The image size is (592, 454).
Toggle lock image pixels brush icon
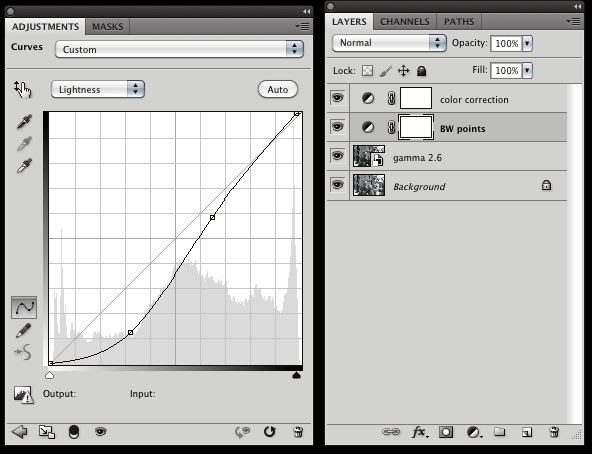coord(385,71)
